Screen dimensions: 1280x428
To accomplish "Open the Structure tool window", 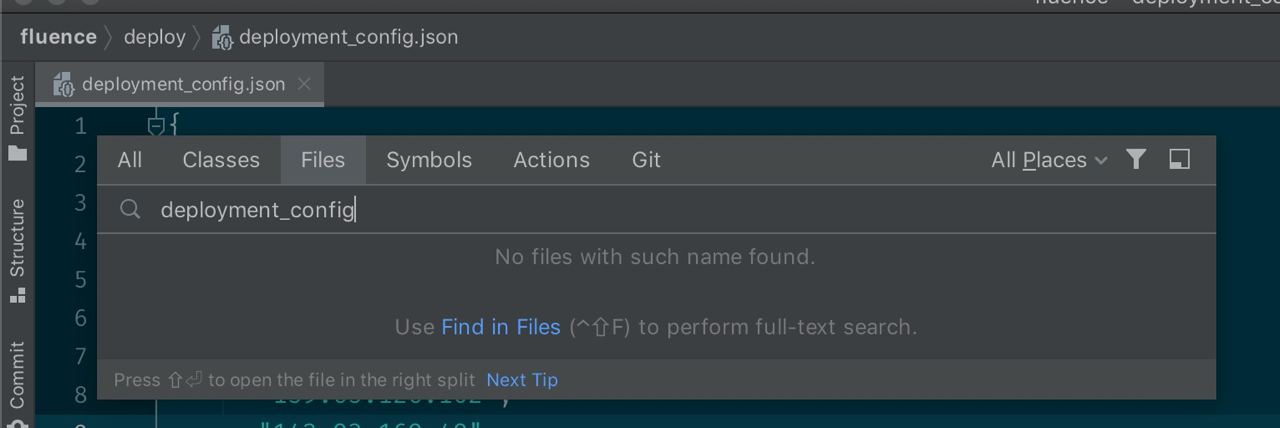I will click(x=18, y=250).
